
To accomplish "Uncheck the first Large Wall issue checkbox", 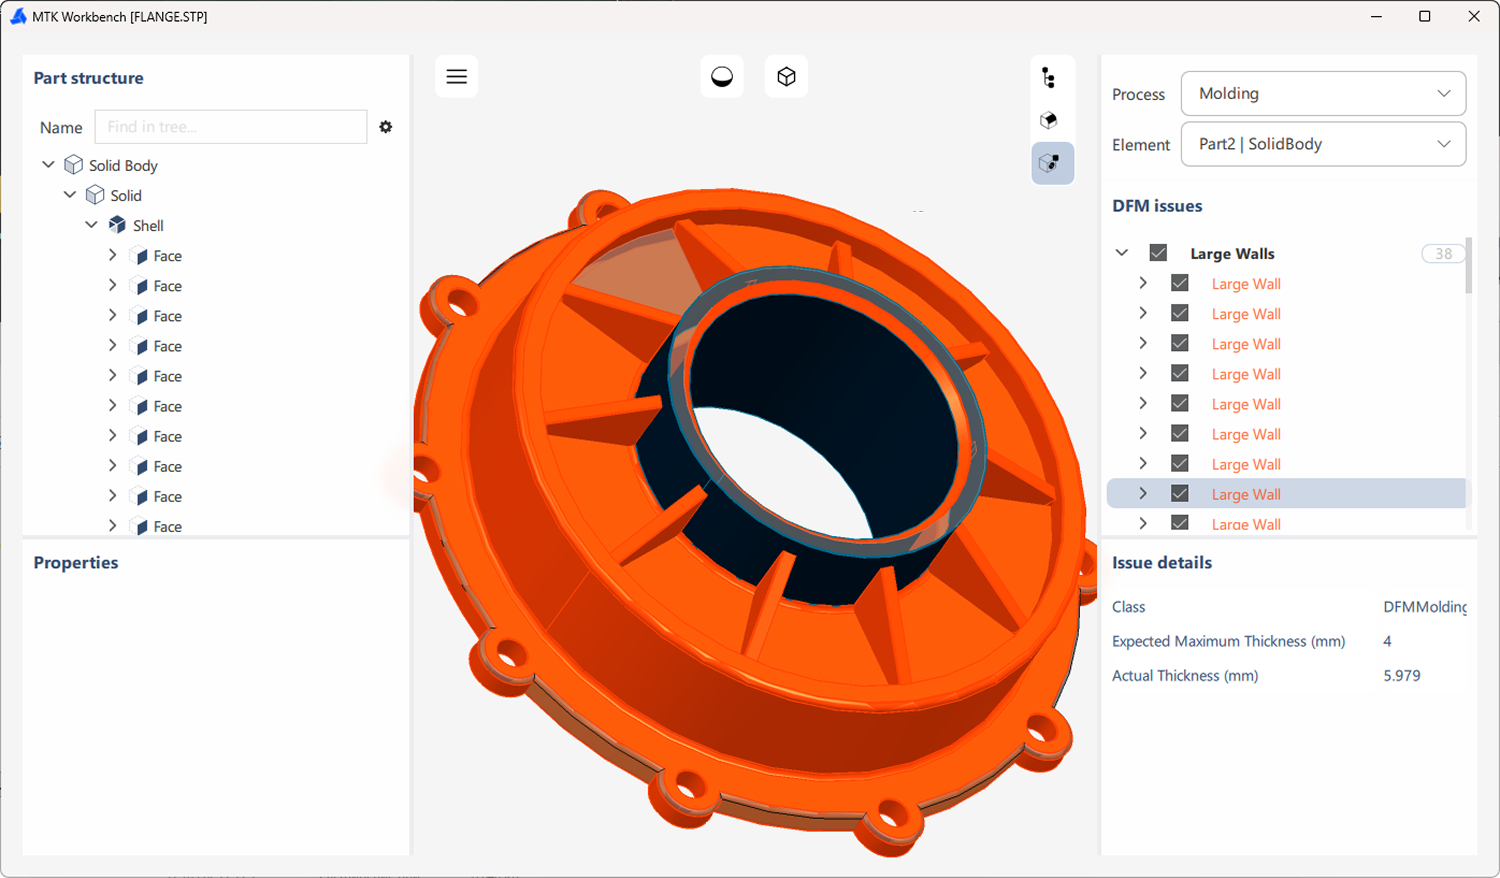I will (x=1180, y=283).
